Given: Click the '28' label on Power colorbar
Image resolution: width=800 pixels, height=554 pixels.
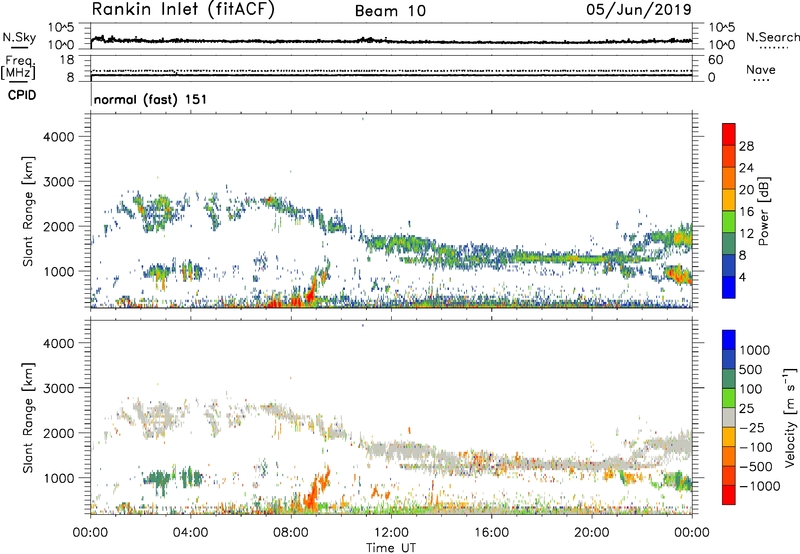Looking at the screenshot, I should [746, 146].
